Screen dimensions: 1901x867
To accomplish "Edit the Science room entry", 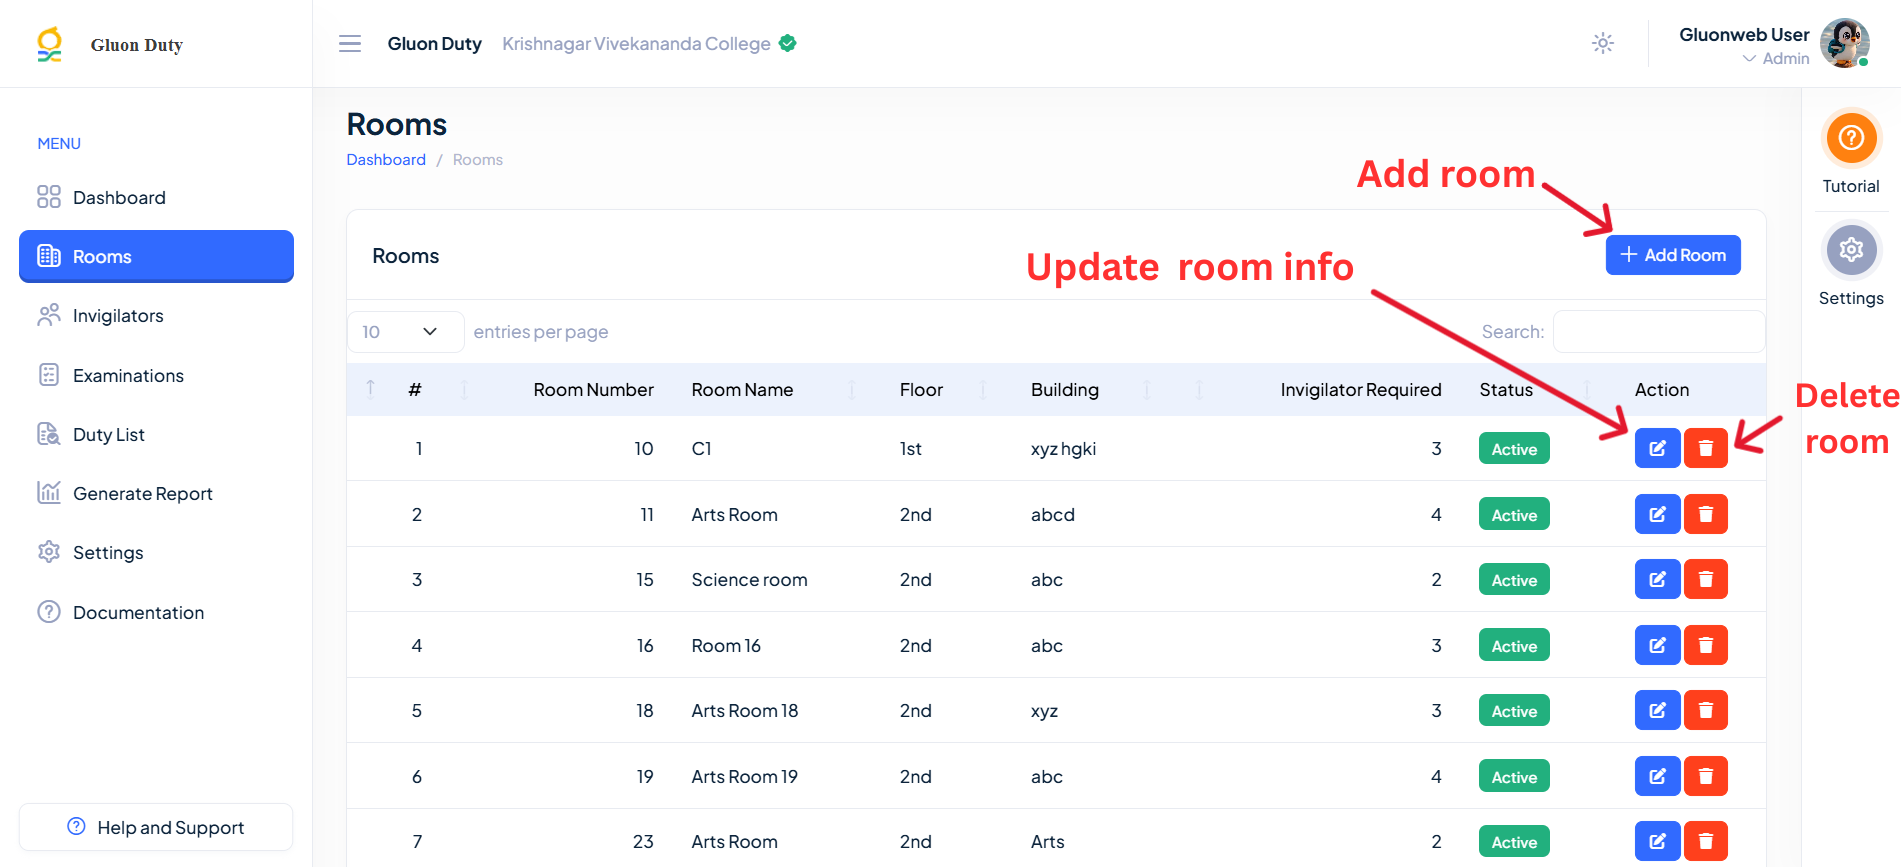I will (1657, 579).
